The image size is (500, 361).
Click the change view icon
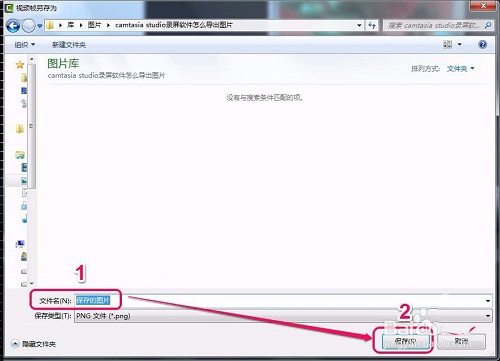[448, 44]
